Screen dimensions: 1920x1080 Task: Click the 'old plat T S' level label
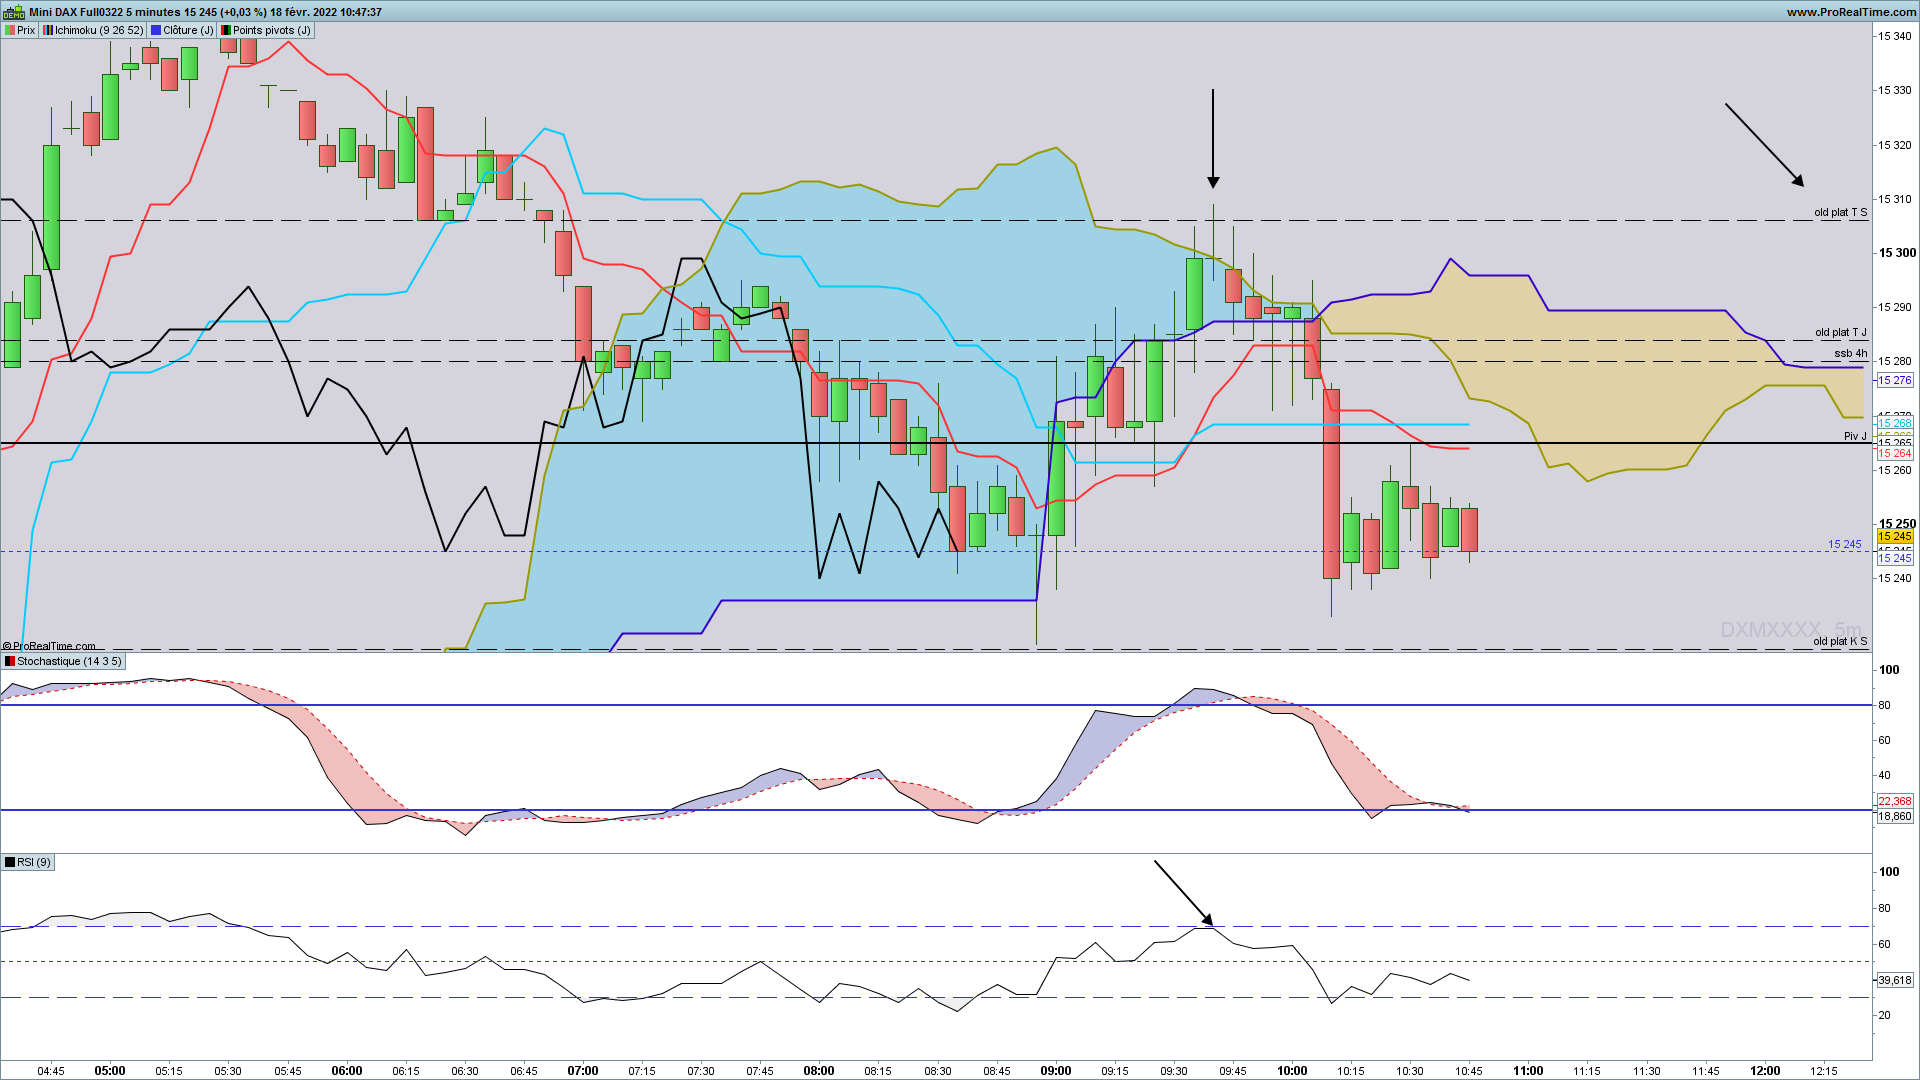1841,212
